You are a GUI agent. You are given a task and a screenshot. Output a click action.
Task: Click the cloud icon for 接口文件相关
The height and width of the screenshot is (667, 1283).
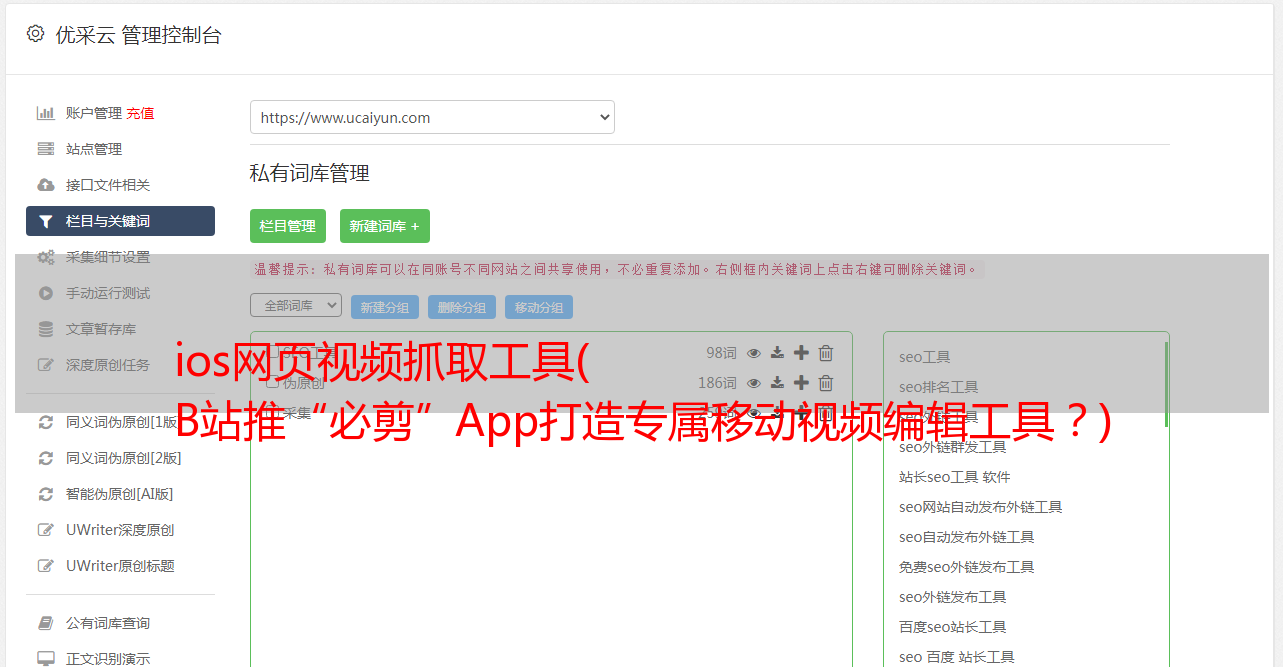(46, 185)
